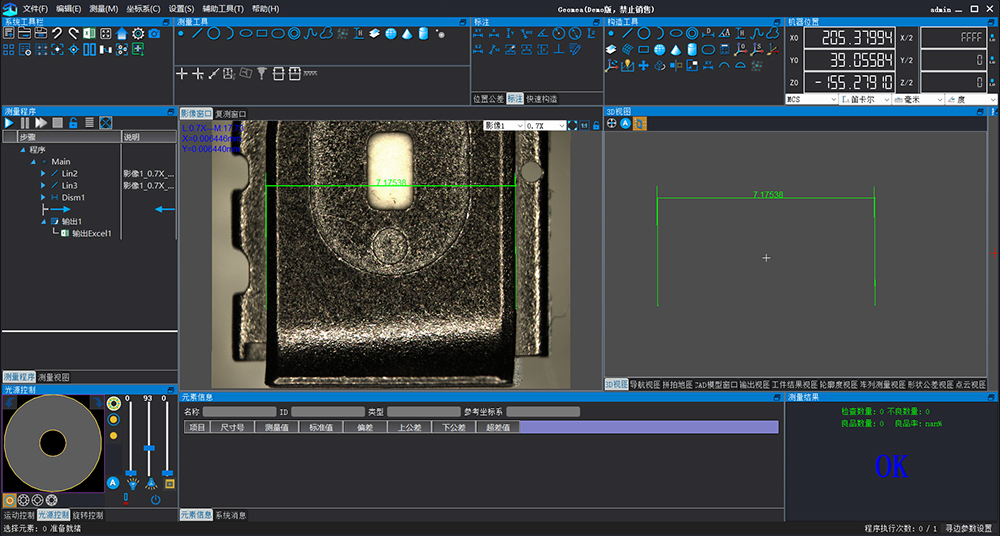Select the orange highlighted ring light preset
This screenshot has width=1000, height=536.
pyautogui.click(x=10, y=500)
